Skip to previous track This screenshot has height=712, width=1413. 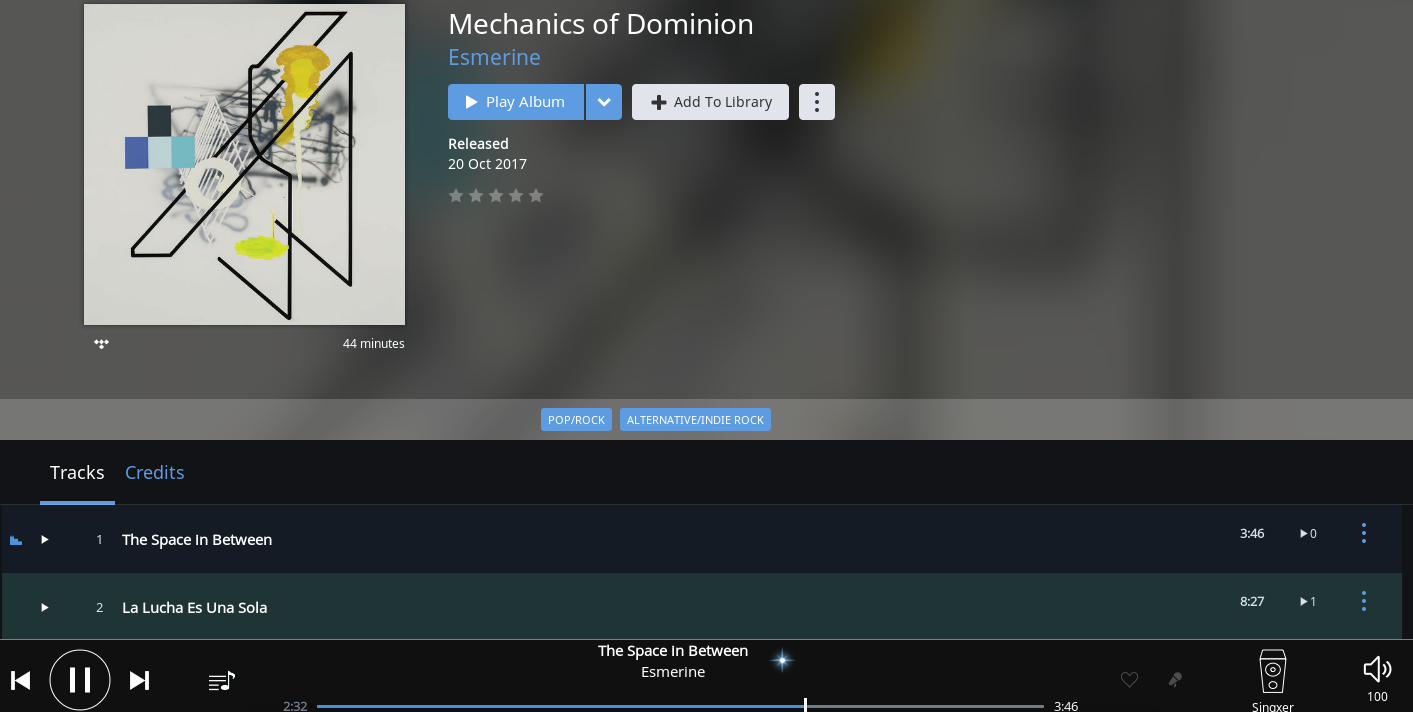tap(20, 681)
